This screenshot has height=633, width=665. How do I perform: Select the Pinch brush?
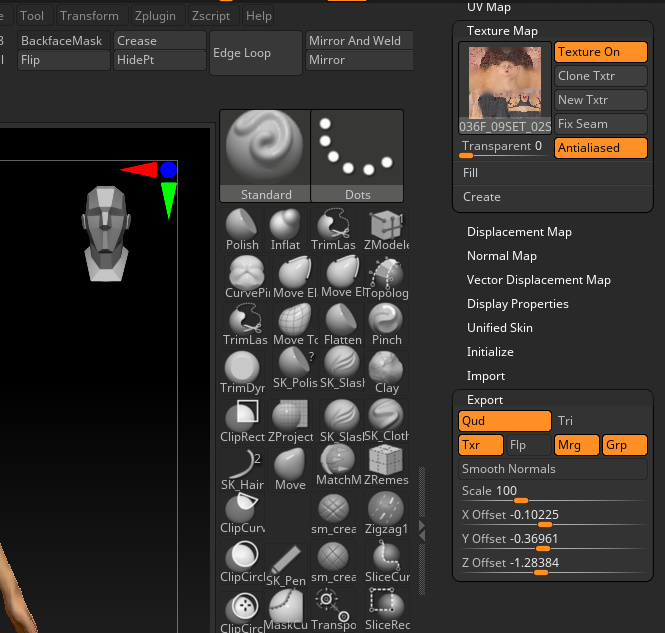[x=385, y=324]
